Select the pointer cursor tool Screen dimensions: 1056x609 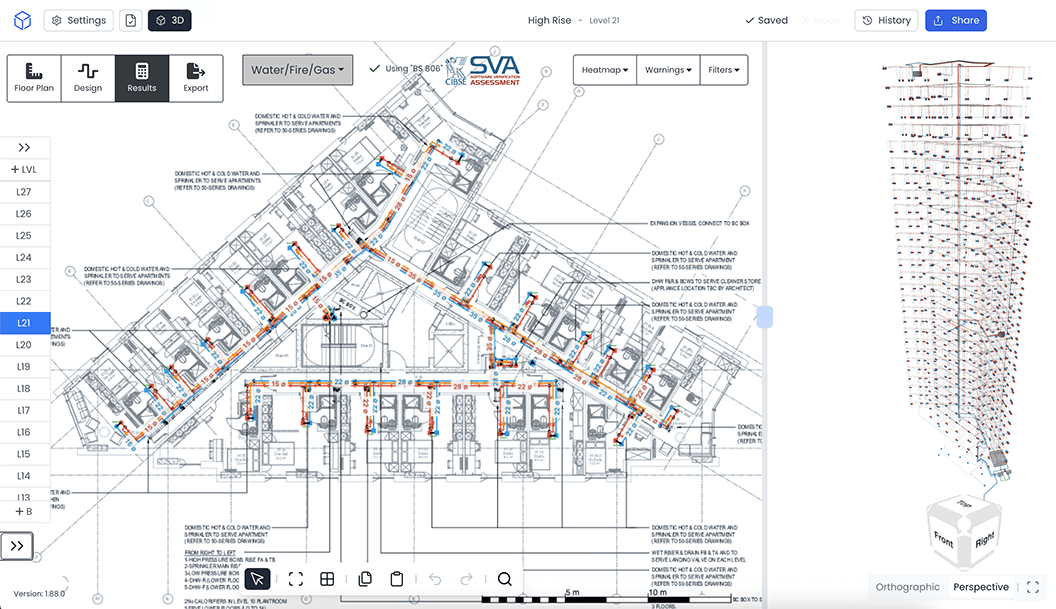[x=257, y=579]
